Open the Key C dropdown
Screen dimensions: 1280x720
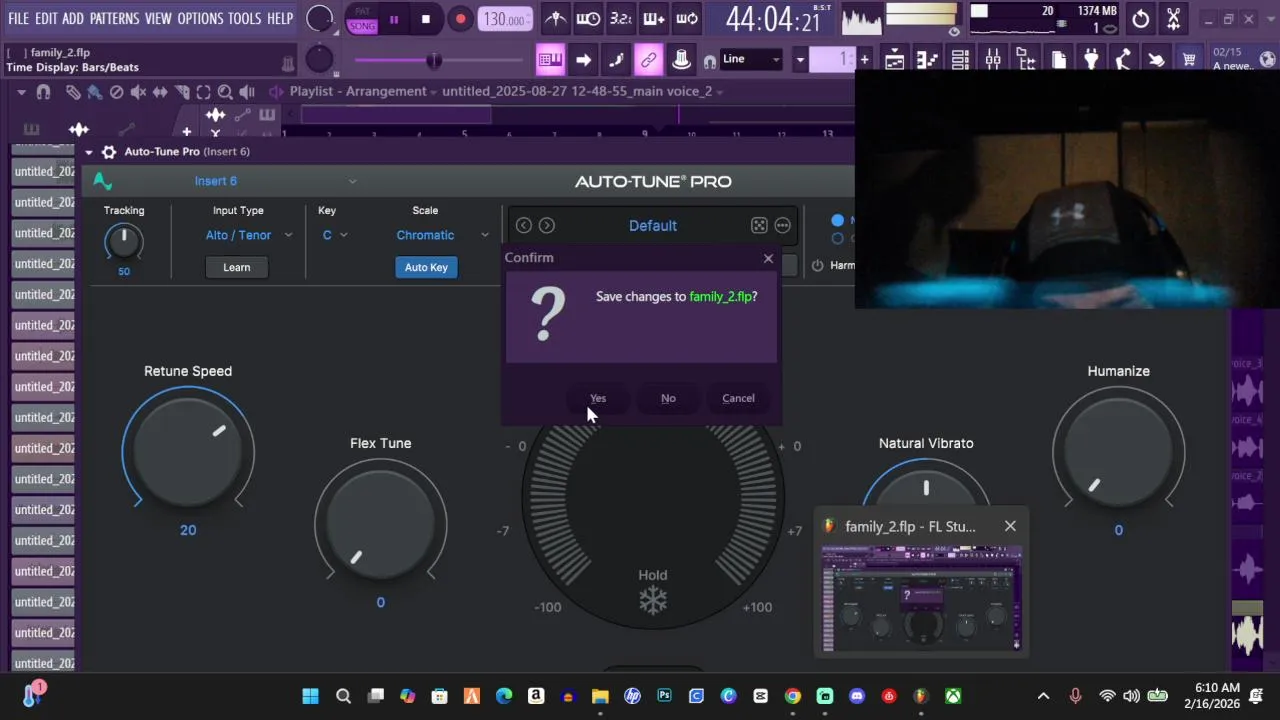tap(334, 235)
